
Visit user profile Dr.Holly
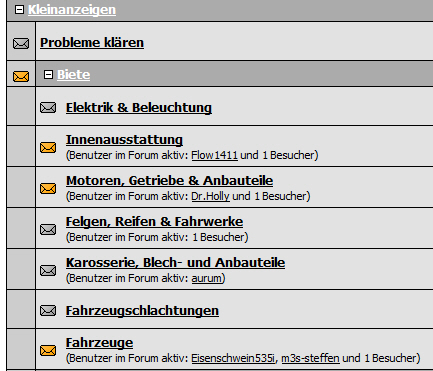tap(210, 196)
